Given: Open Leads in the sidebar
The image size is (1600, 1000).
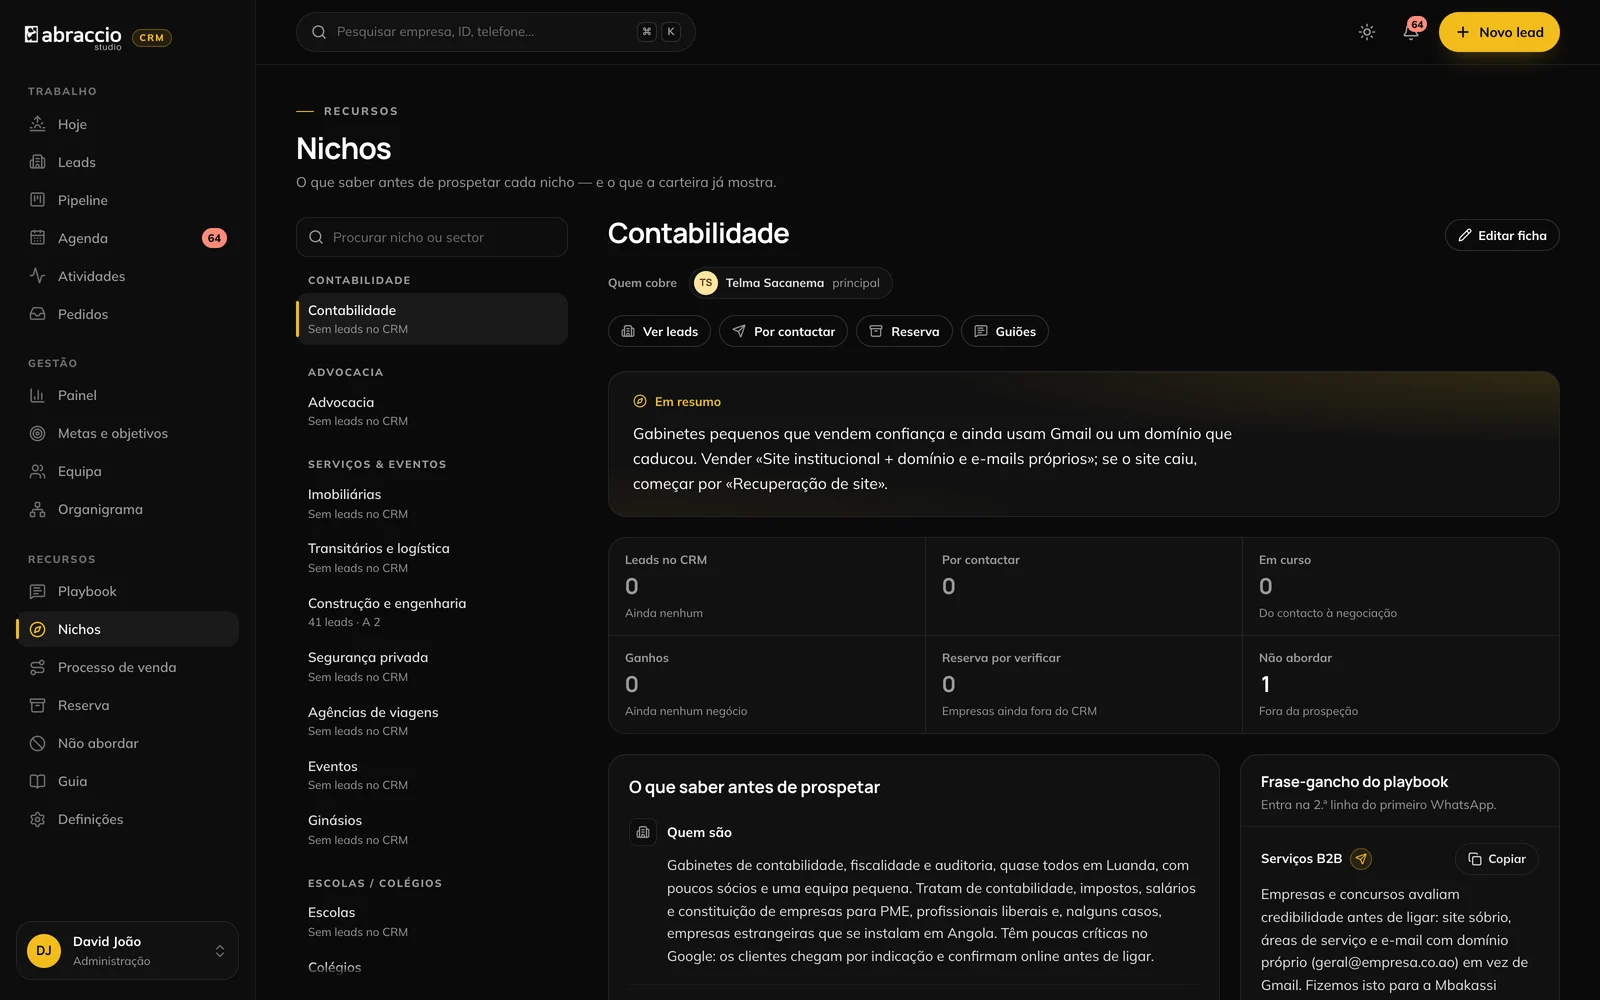Looking at the screenshot, I should click(x=127, y=162).
